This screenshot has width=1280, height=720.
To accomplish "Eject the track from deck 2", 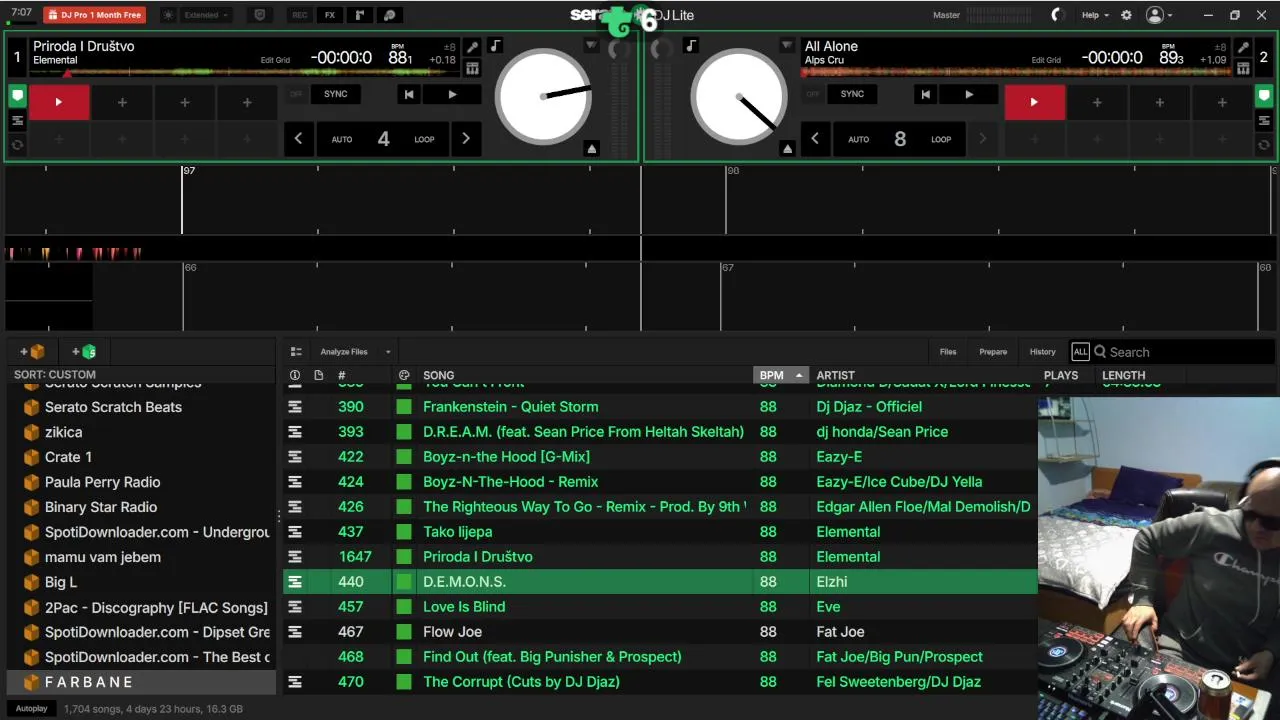I will [787, 148].
